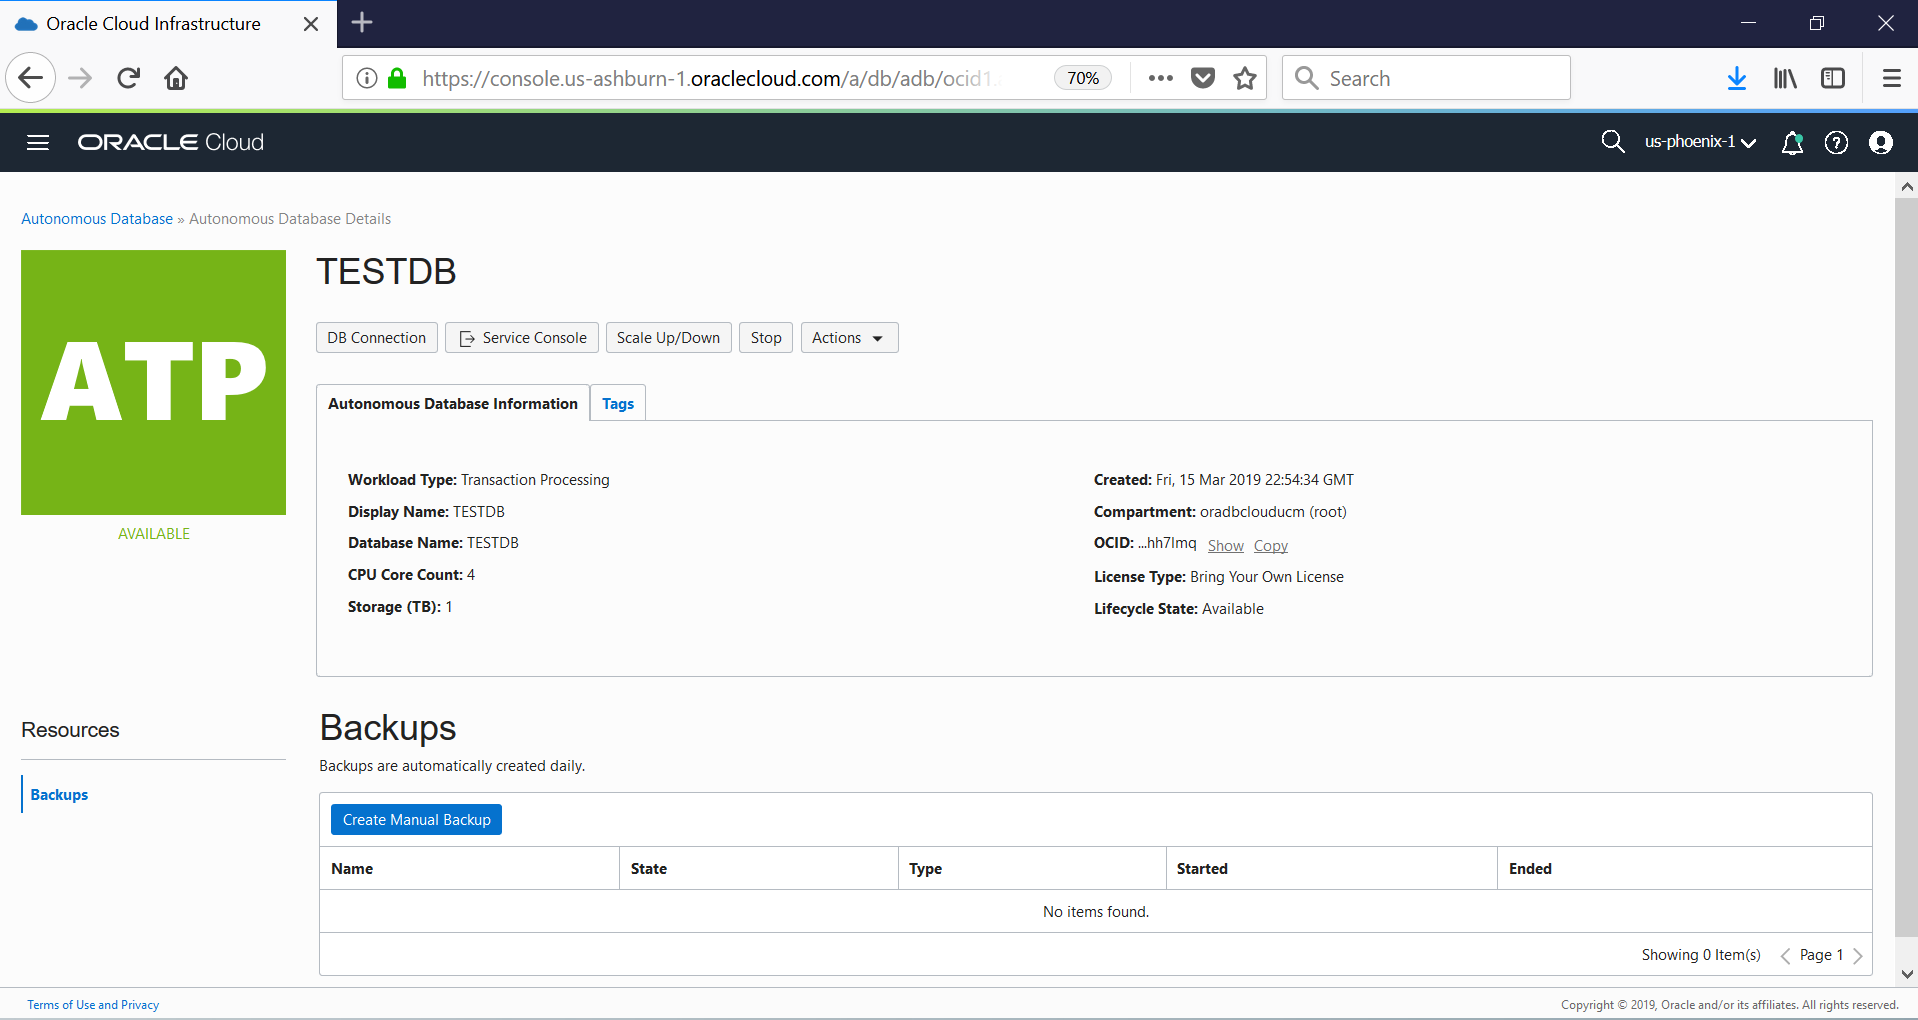Click 'License Type: Bring Your Own License'
Image resolution: width=1918 pixels, height=1020 pixels.
pyautogui.click(x=1219, y=577)
